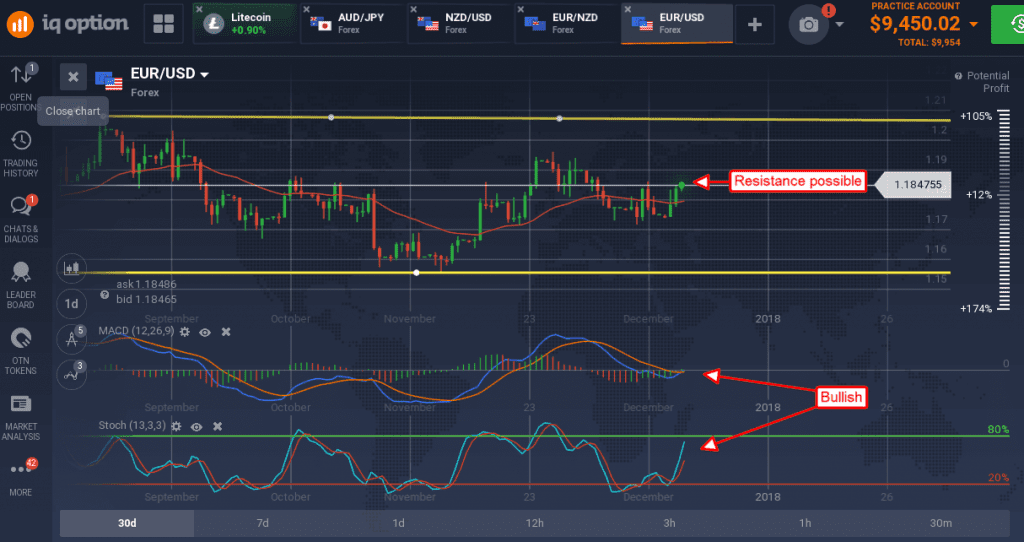Select the 1d time range

point(398,523)
